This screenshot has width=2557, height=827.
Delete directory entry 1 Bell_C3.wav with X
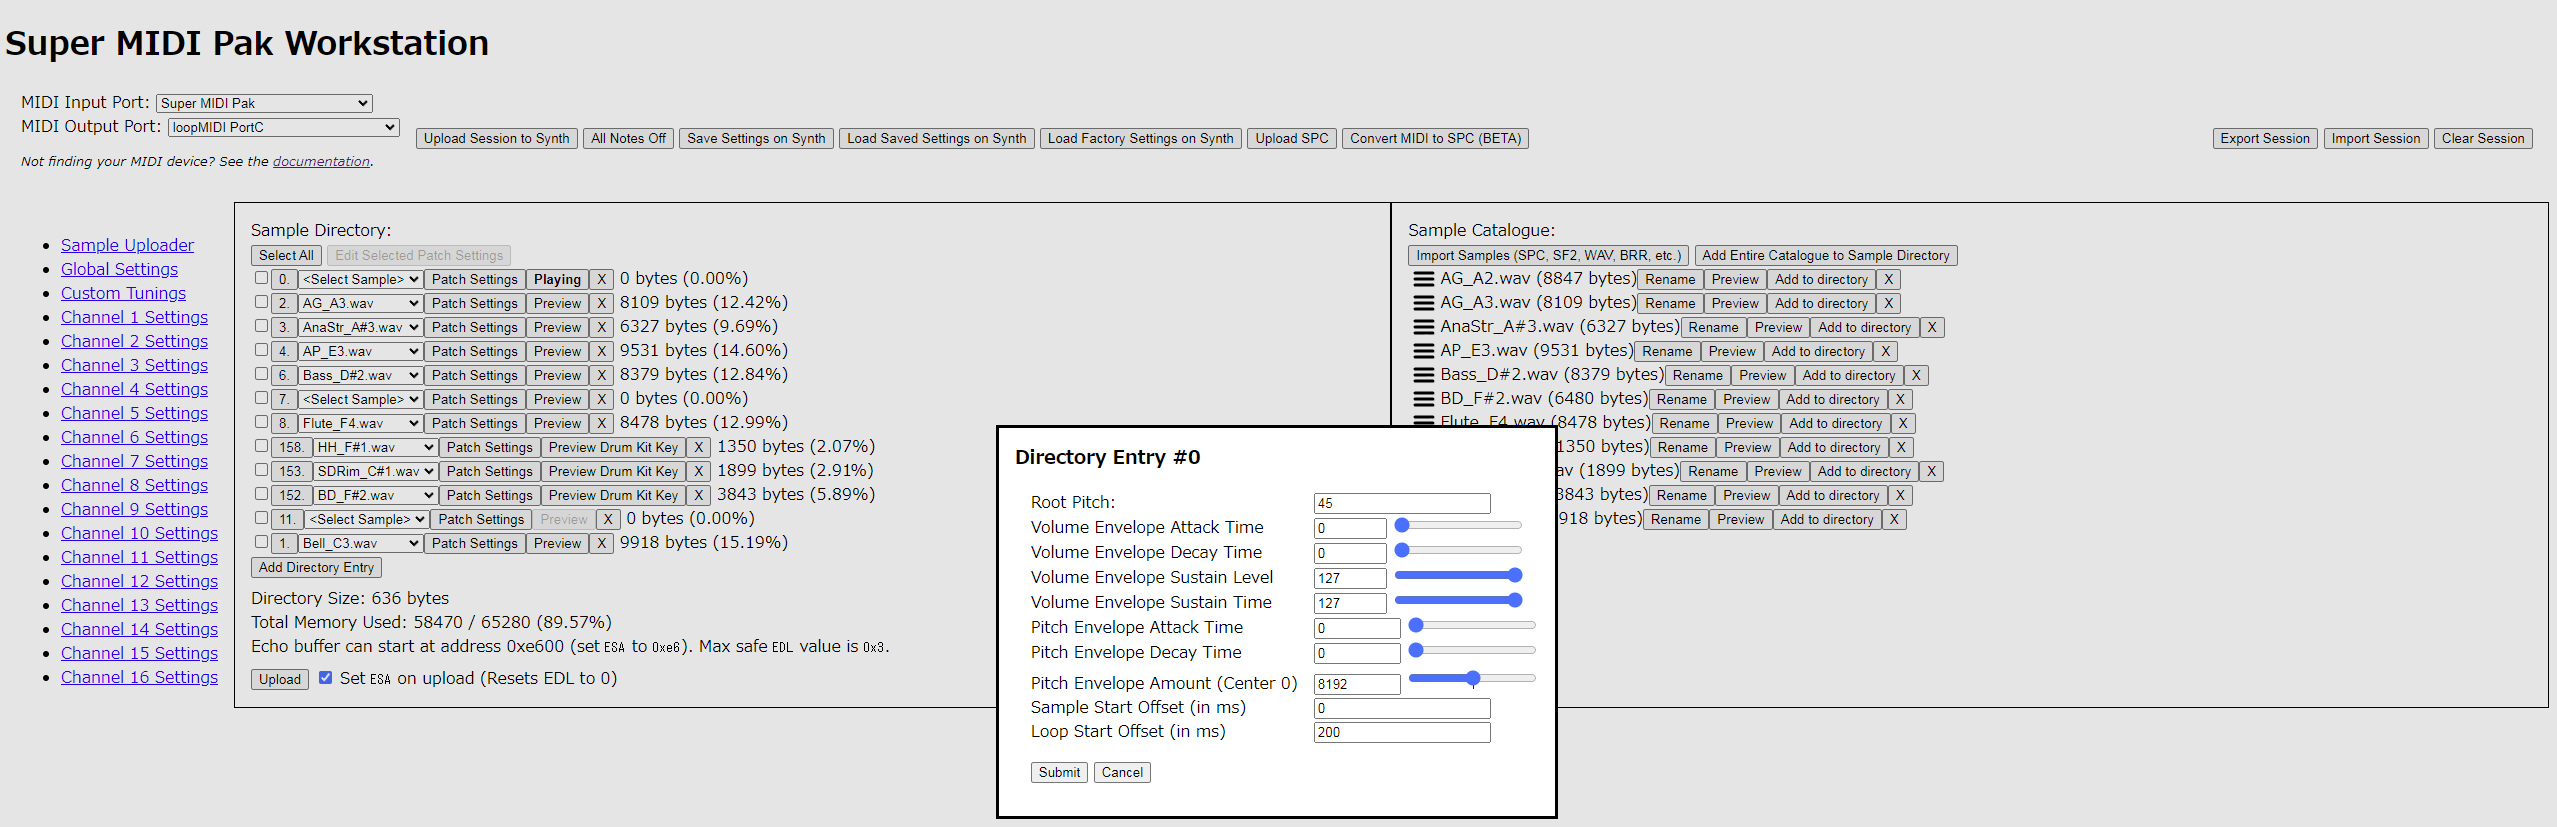(x=601, y=544)
